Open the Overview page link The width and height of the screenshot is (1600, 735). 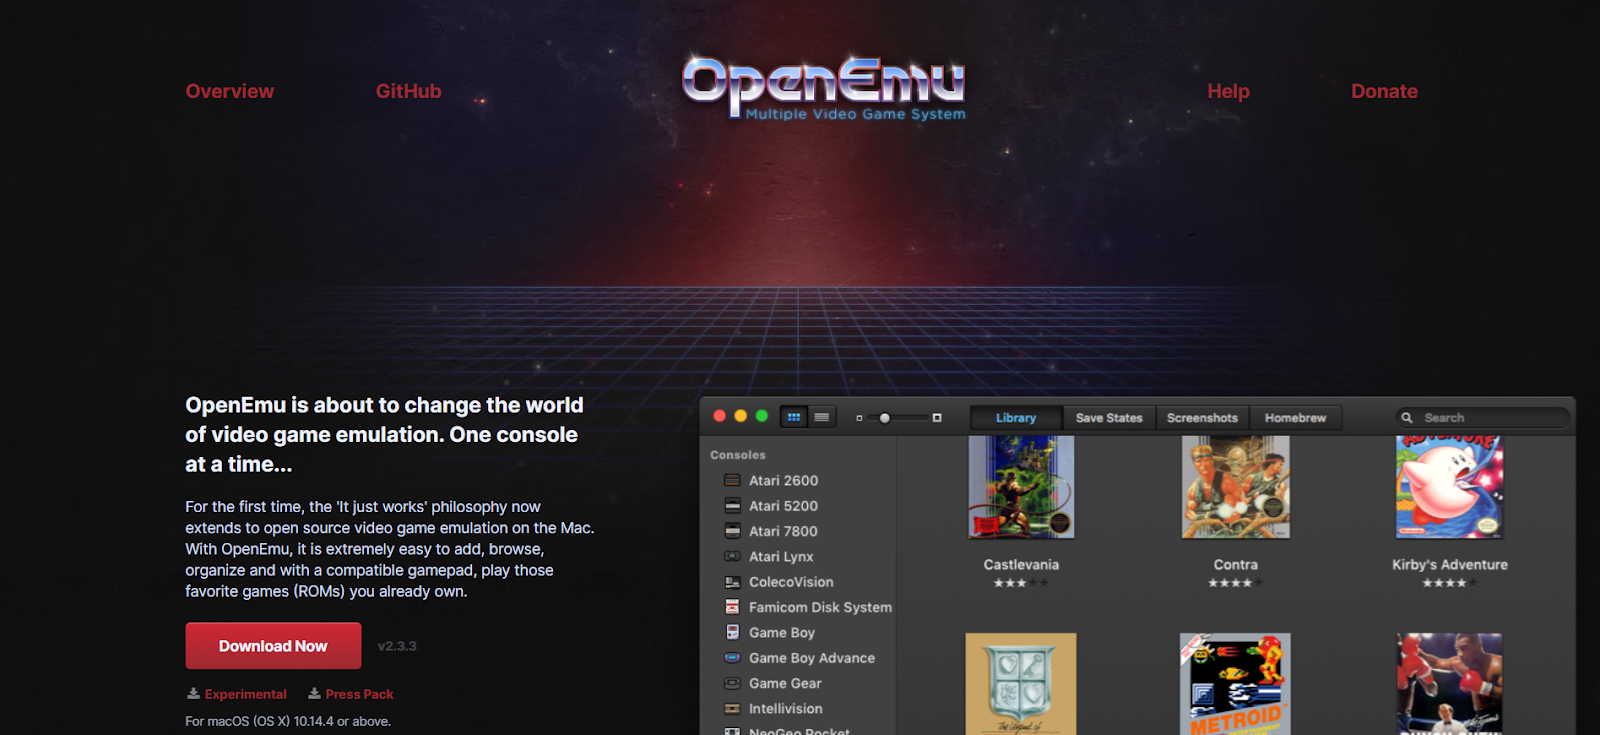(x=230, y=91)
